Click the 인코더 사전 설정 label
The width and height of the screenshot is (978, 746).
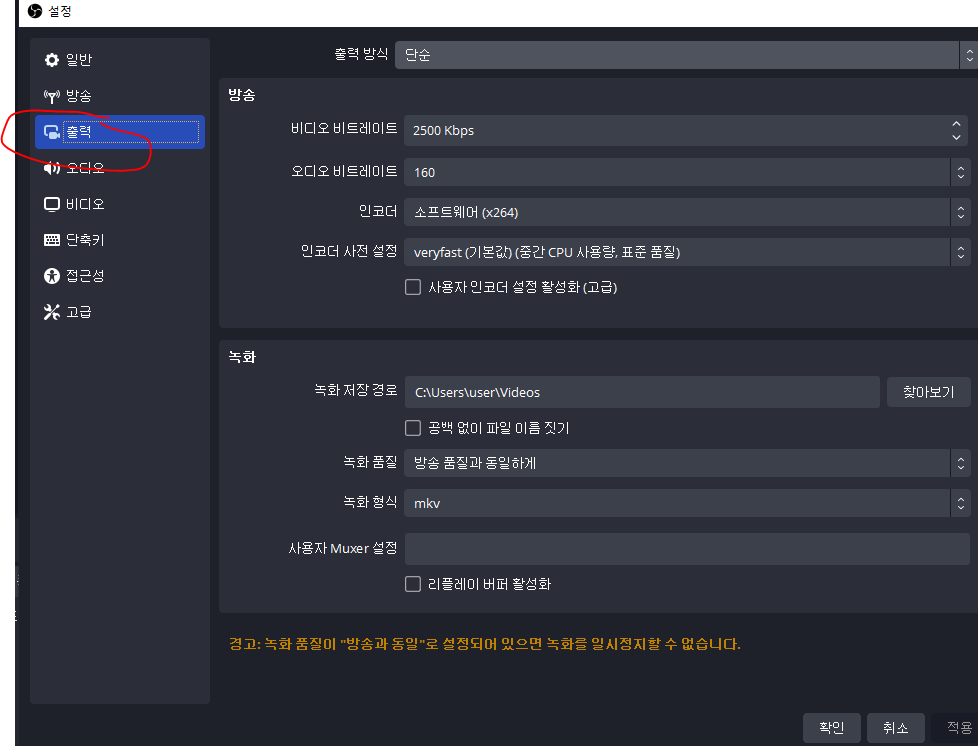pyautogui.click(x=349, y=251)
